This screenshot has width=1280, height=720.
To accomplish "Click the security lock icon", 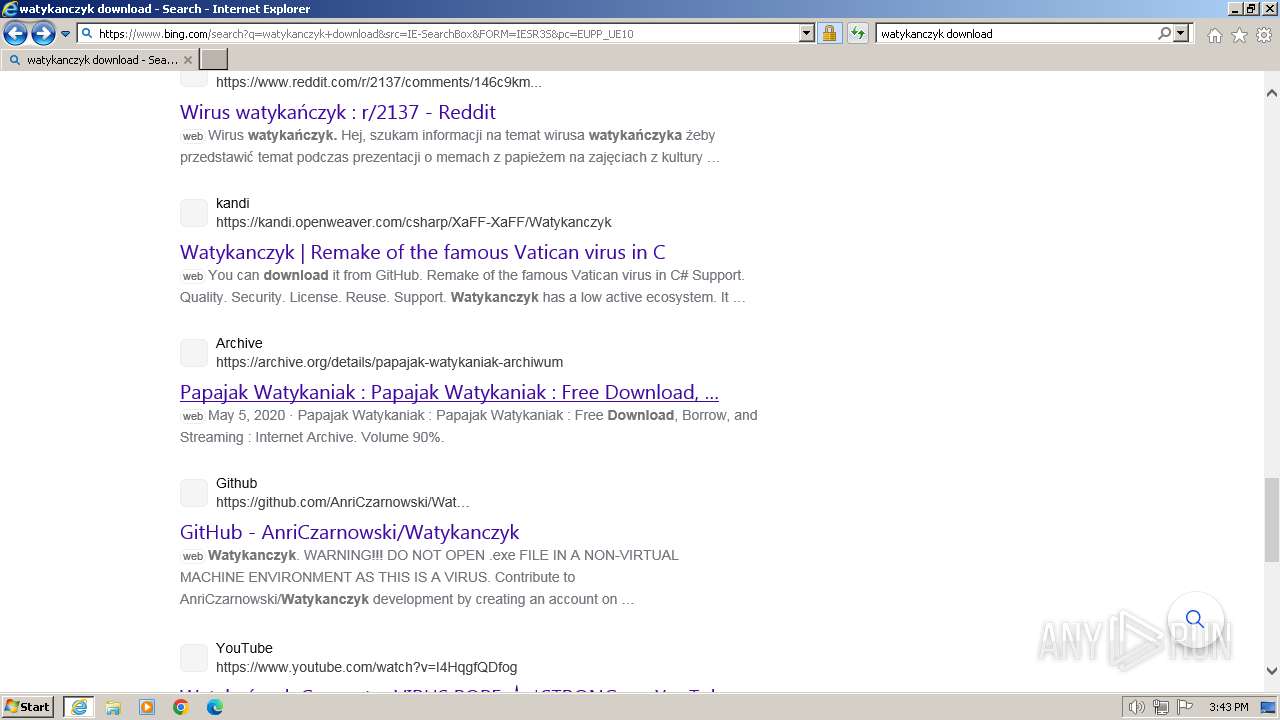I will [x=829, y=33].
